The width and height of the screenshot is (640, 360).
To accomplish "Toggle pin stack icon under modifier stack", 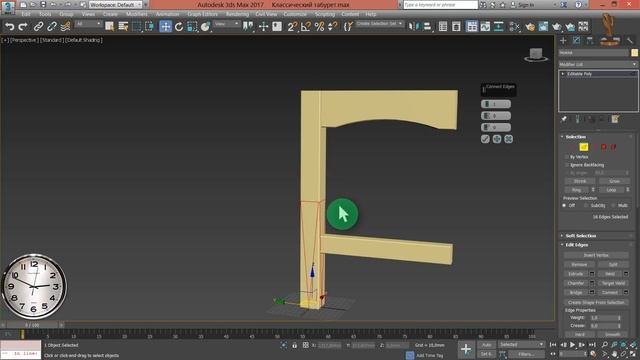I will click(564, 119).
